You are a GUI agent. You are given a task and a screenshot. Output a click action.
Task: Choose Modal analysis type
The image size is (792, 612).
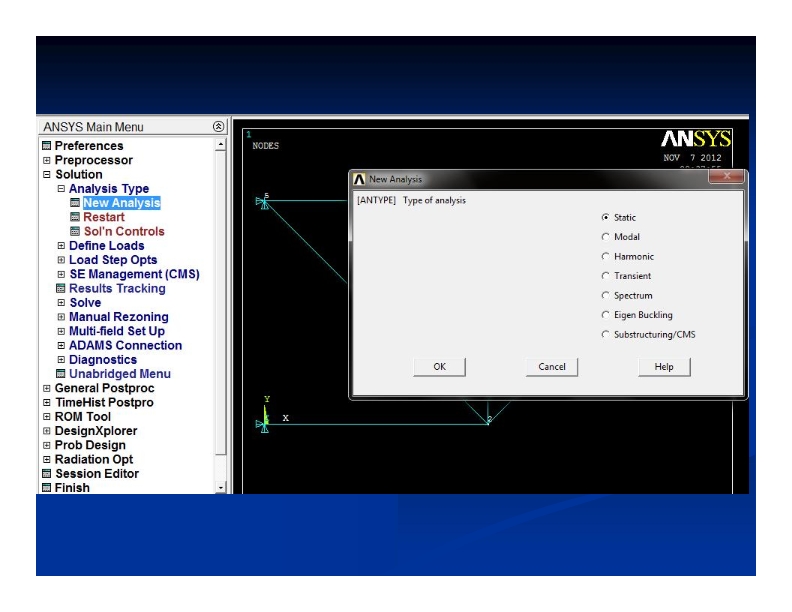[606, 237]
